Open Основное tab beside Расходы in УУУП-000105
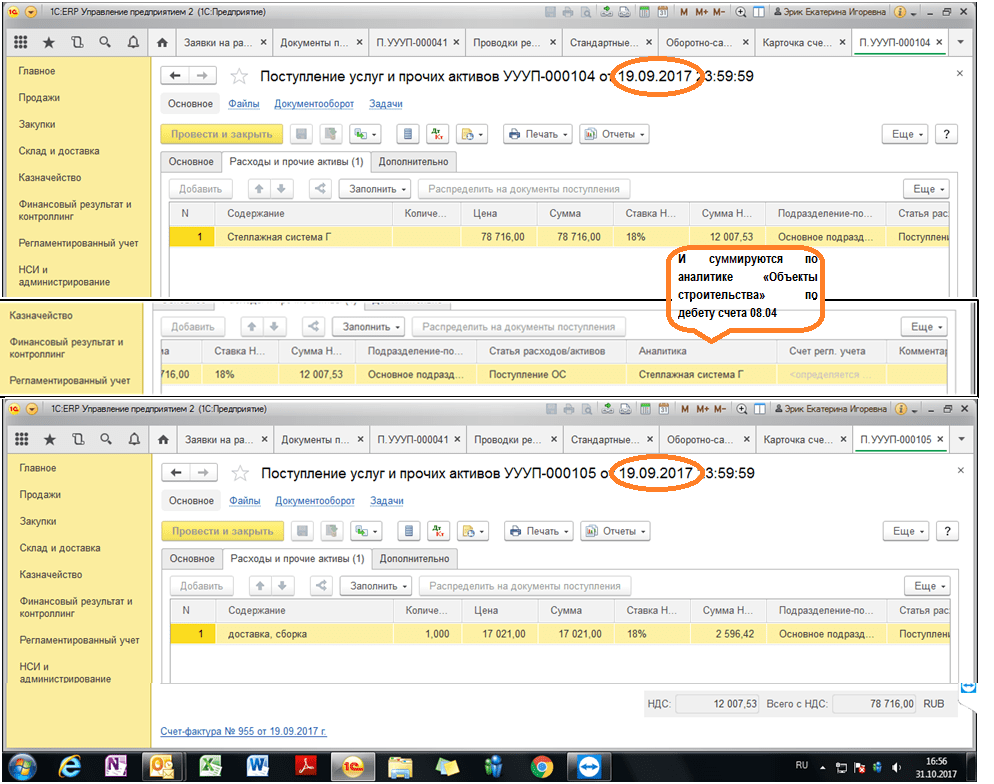The image size is (994, 784). 191,558
